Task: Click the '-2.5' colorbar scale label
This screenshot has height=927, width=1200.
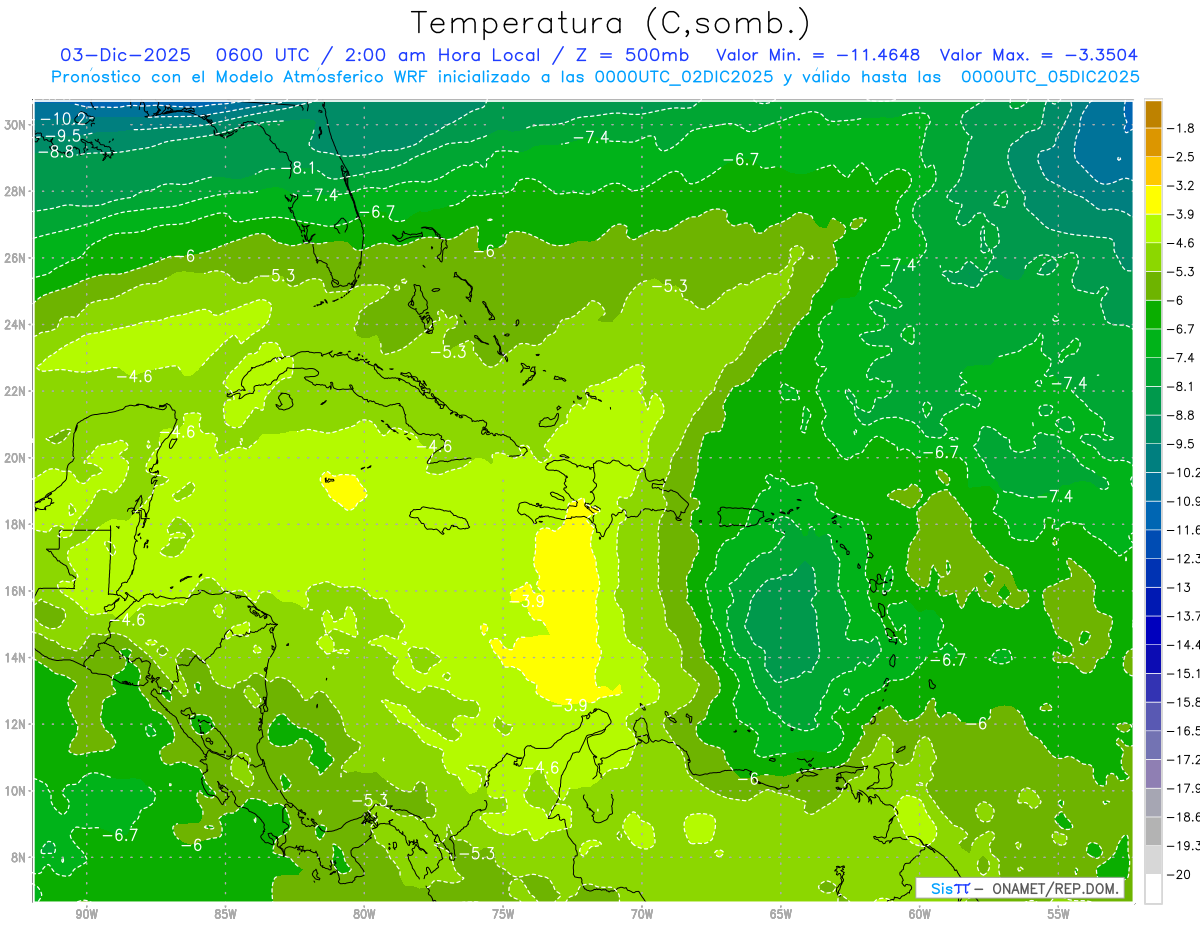Action: tap(1180, 157)
